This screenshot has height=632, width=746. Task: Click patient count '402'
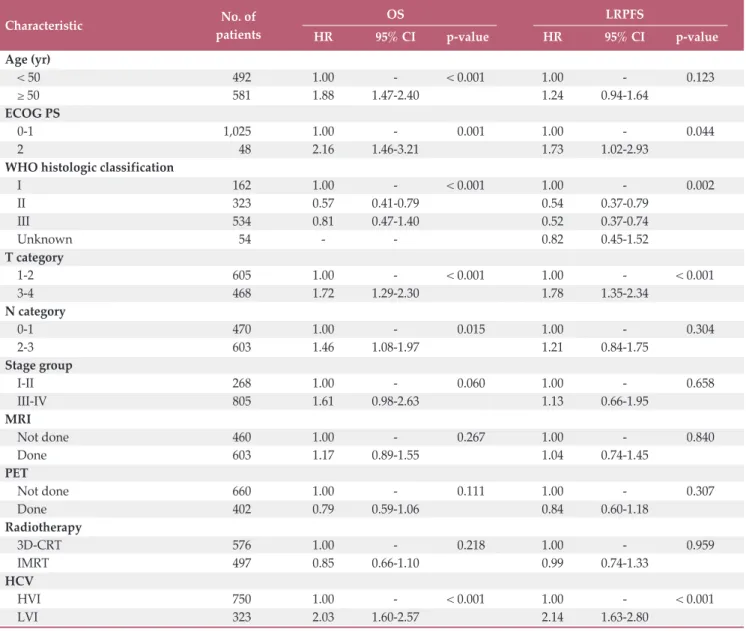point(242,510)
